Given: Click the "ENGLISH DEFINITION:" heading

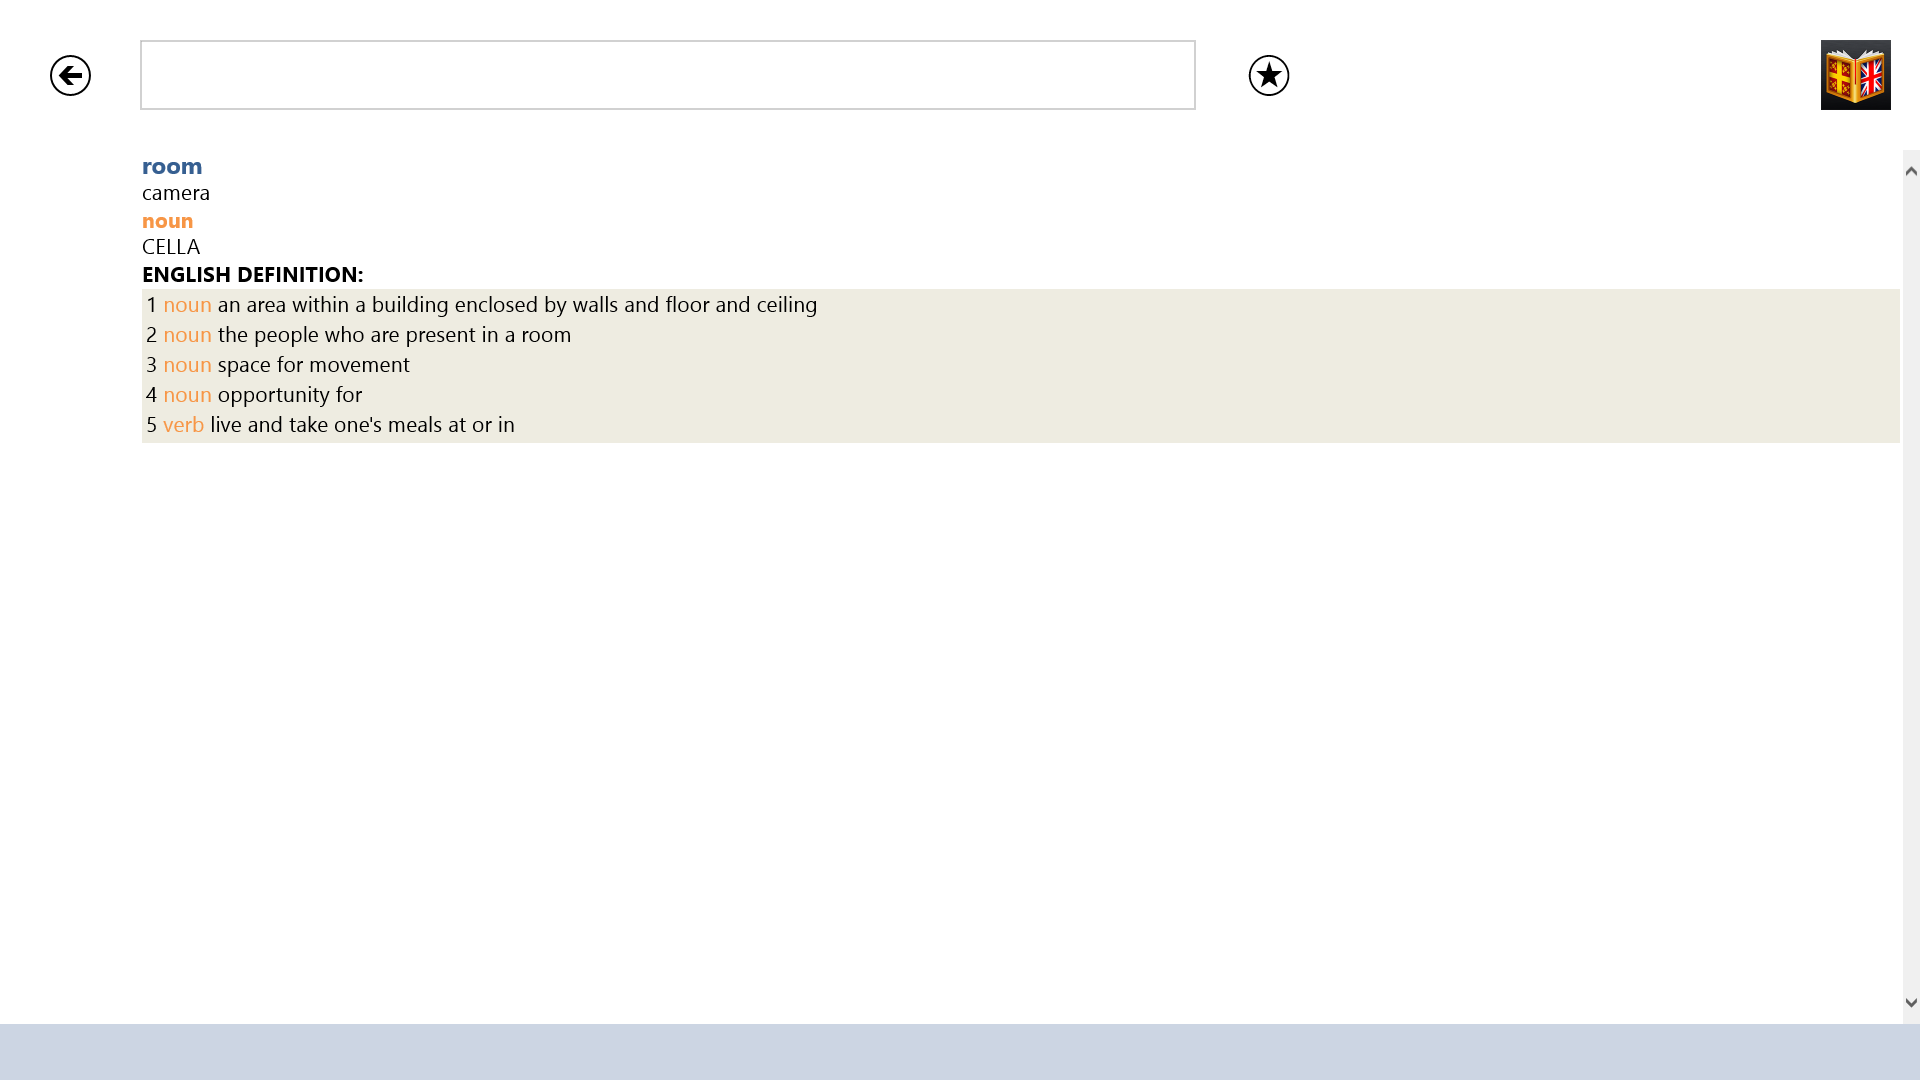Looking at the screenshot, I should (x=252, y=274).
